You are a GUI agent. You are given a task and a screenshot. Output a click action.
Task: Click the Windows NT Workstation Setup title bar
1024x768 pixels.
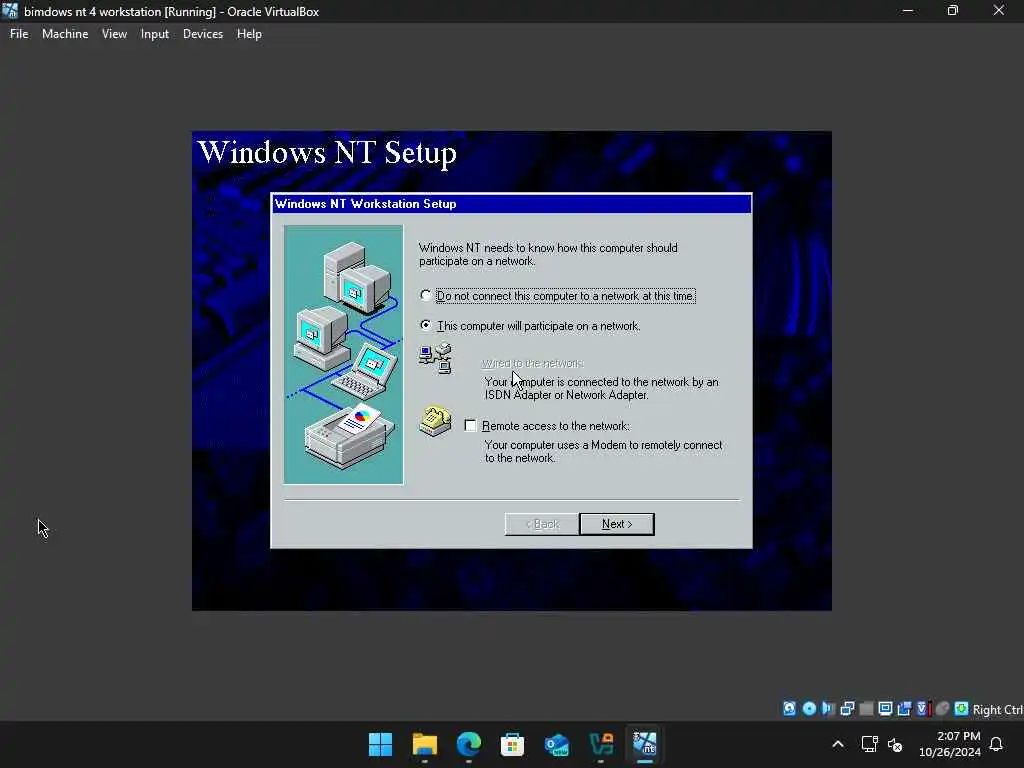click(511, 204)
